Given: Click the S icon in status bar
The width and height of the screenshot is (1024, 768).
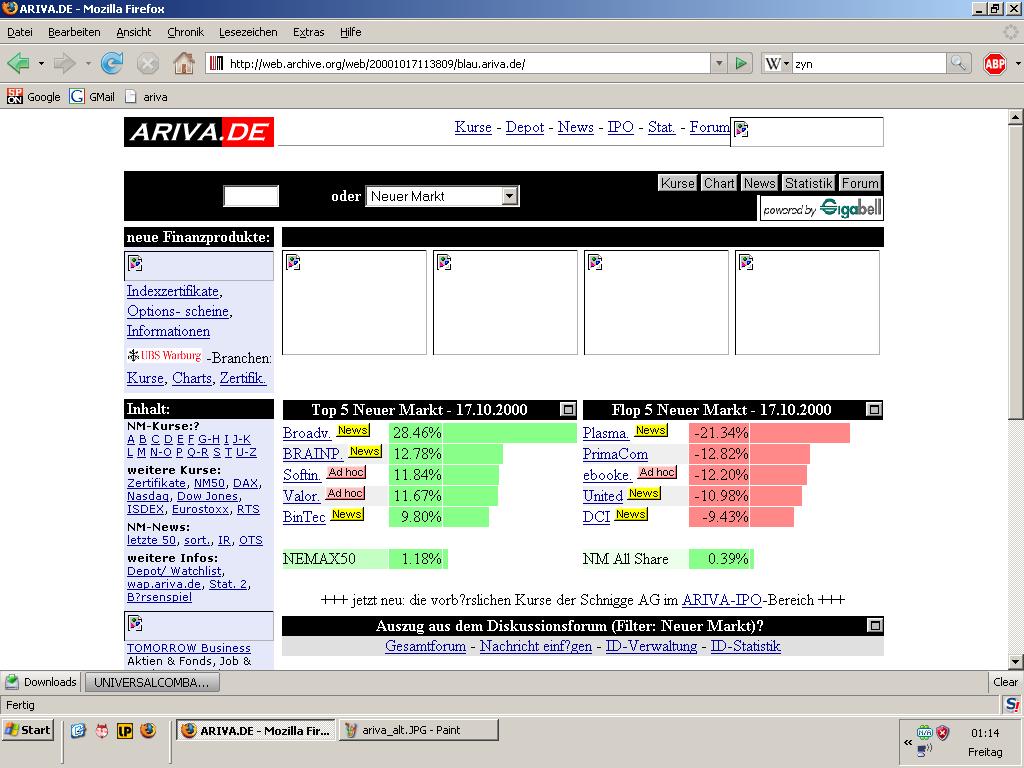Looking at the screenshot, I should point(1012,705).
